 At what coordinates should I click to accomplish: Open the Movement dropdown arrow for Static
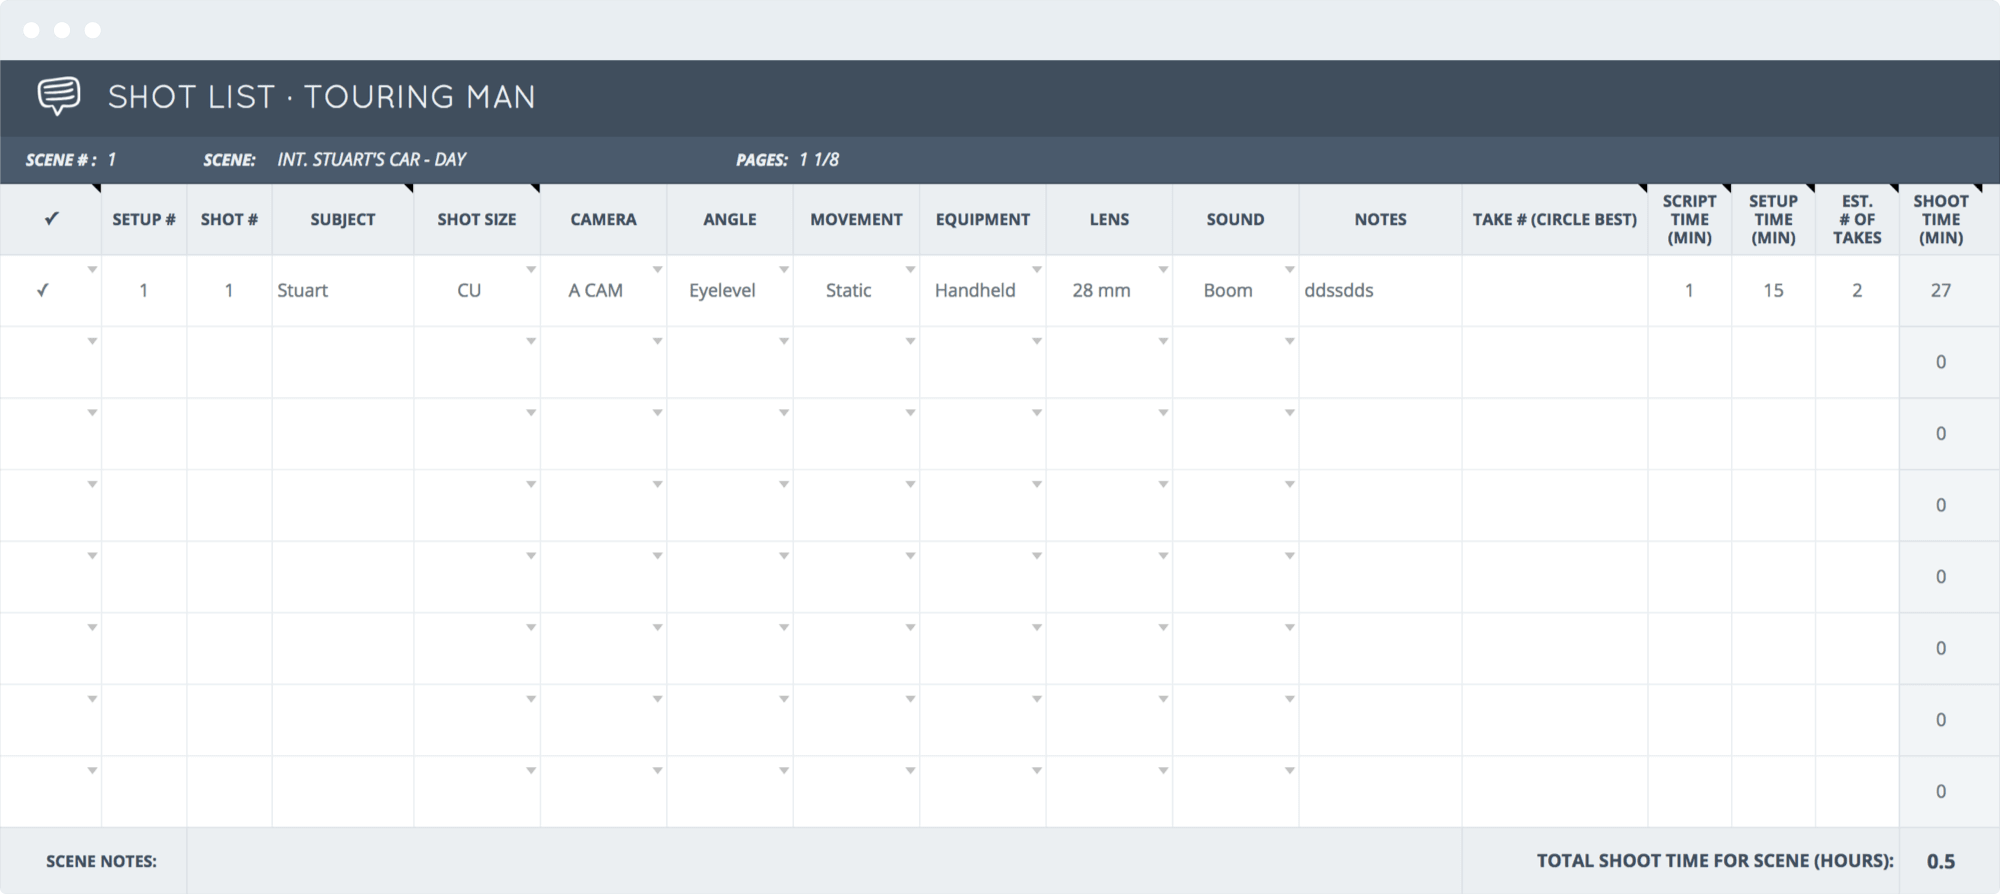pyautogui.click(x=910, y=270)
